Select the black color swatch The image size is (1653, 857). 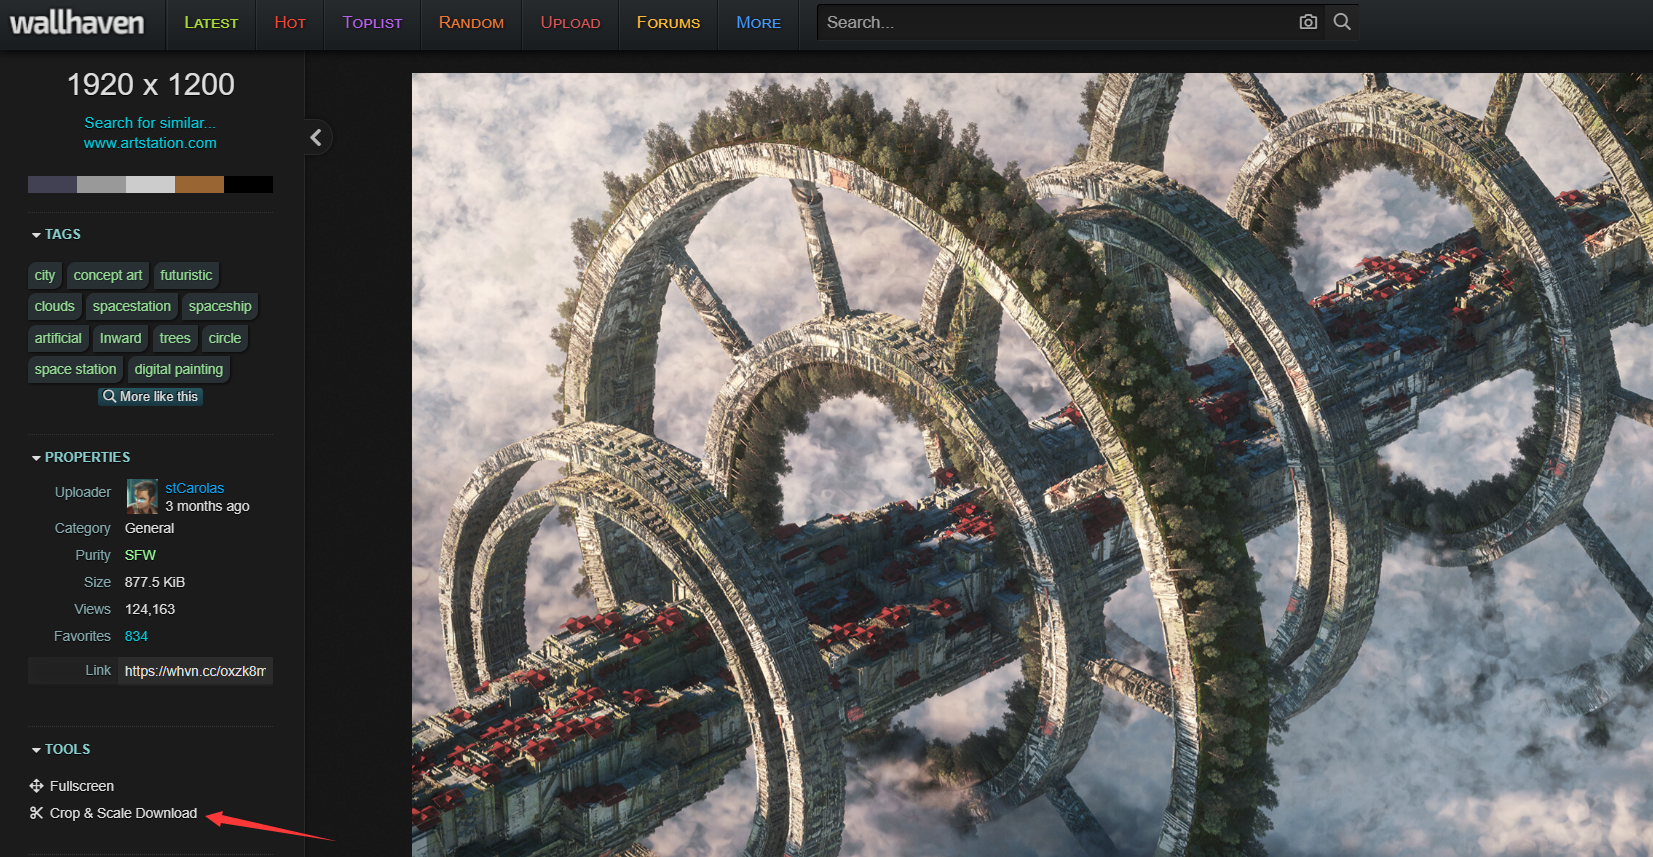[x=248, y=184]
